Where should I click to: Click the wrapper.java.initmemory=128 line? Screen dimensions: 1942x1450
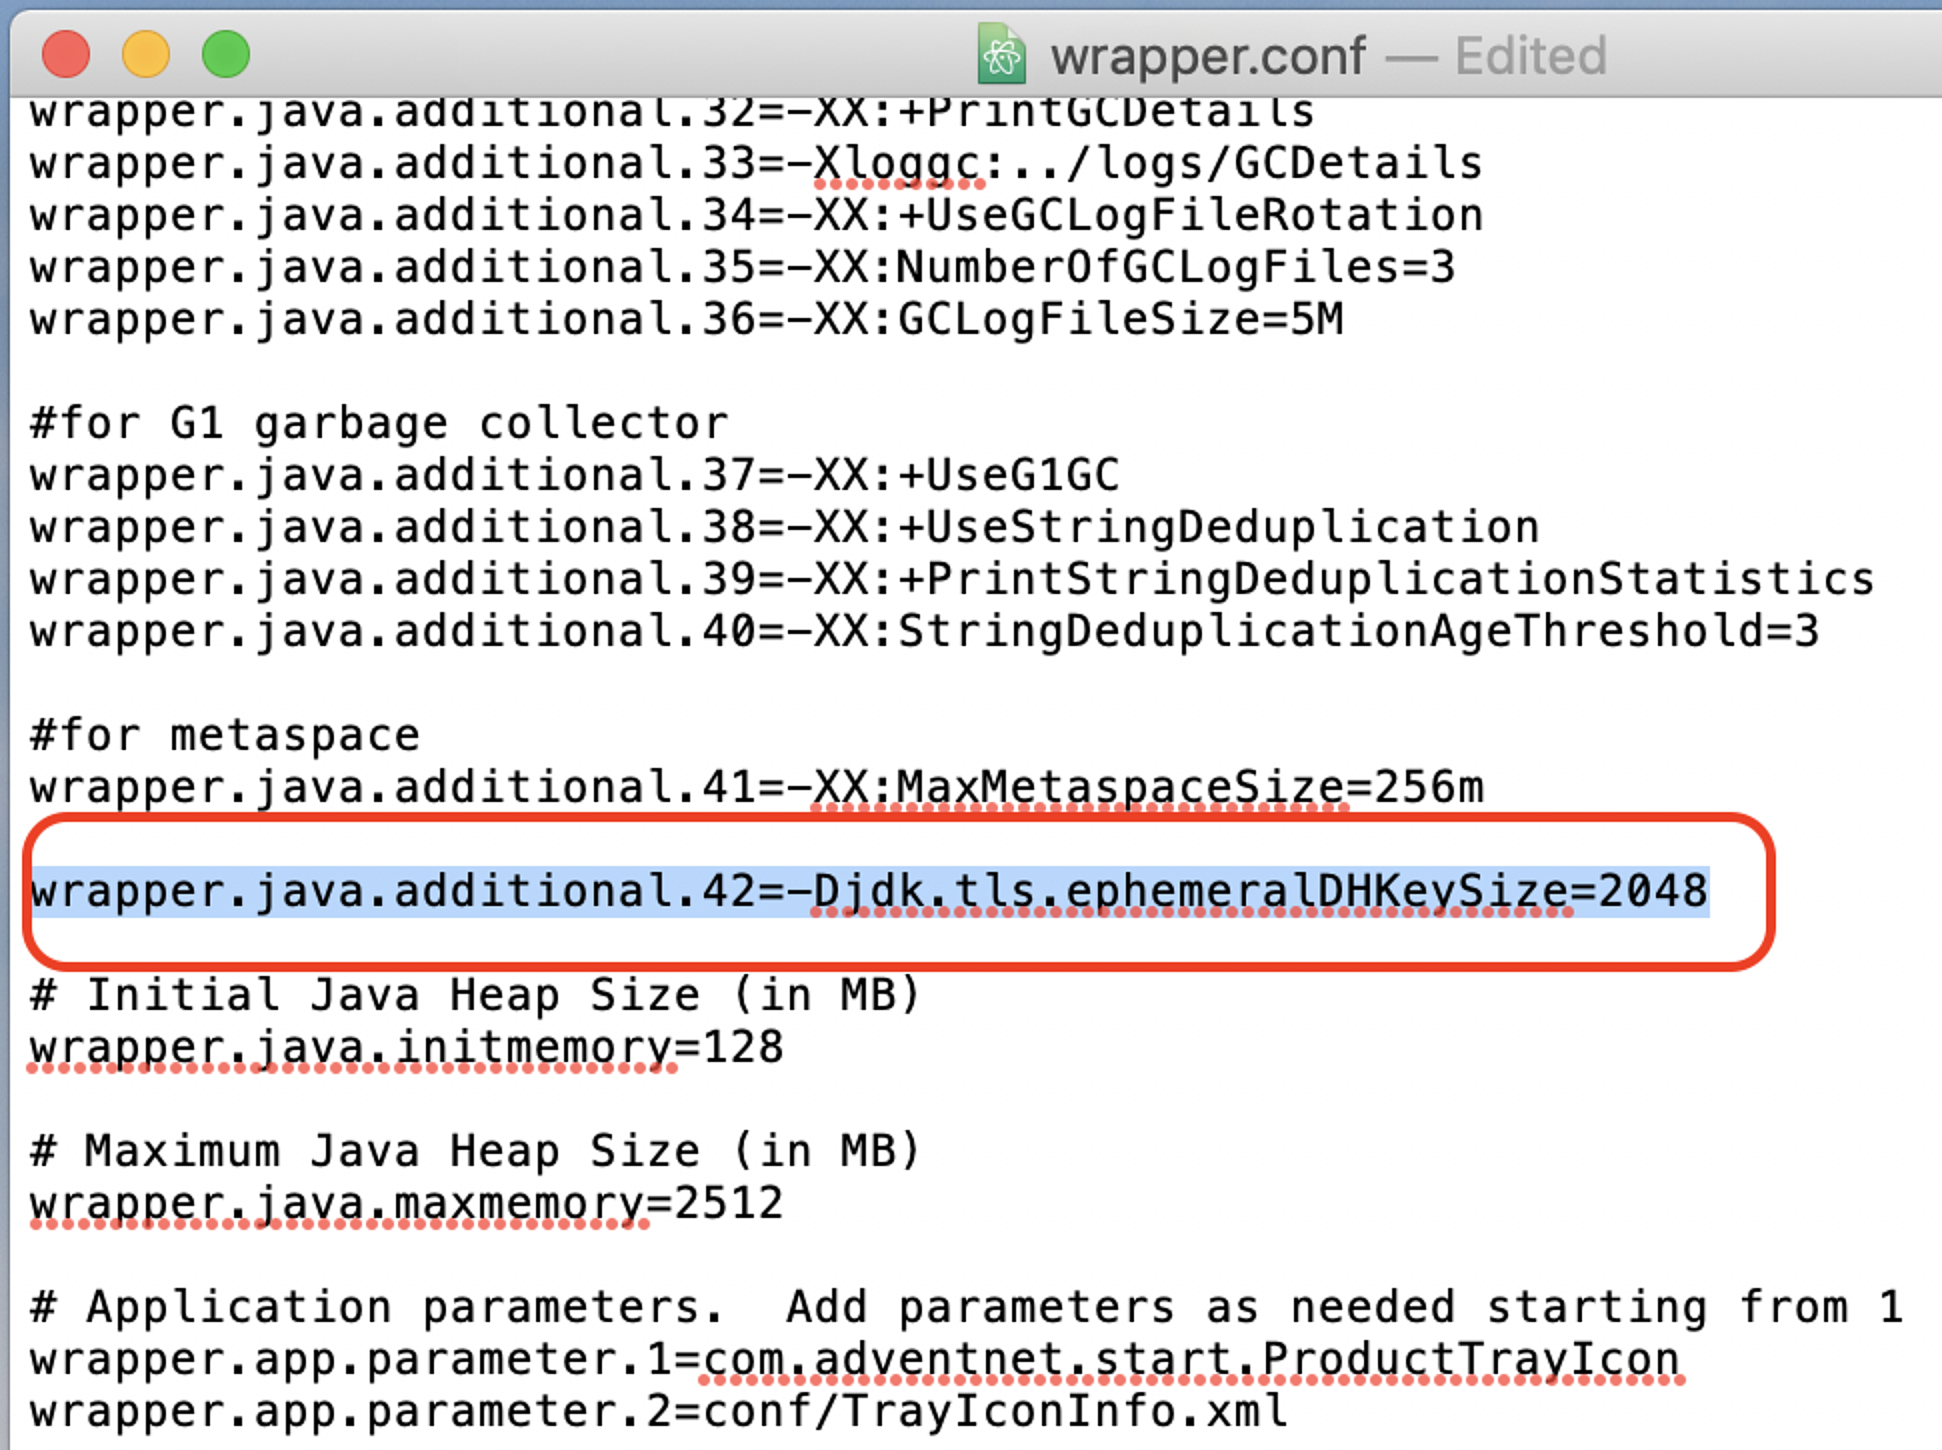click(407, 1048)
